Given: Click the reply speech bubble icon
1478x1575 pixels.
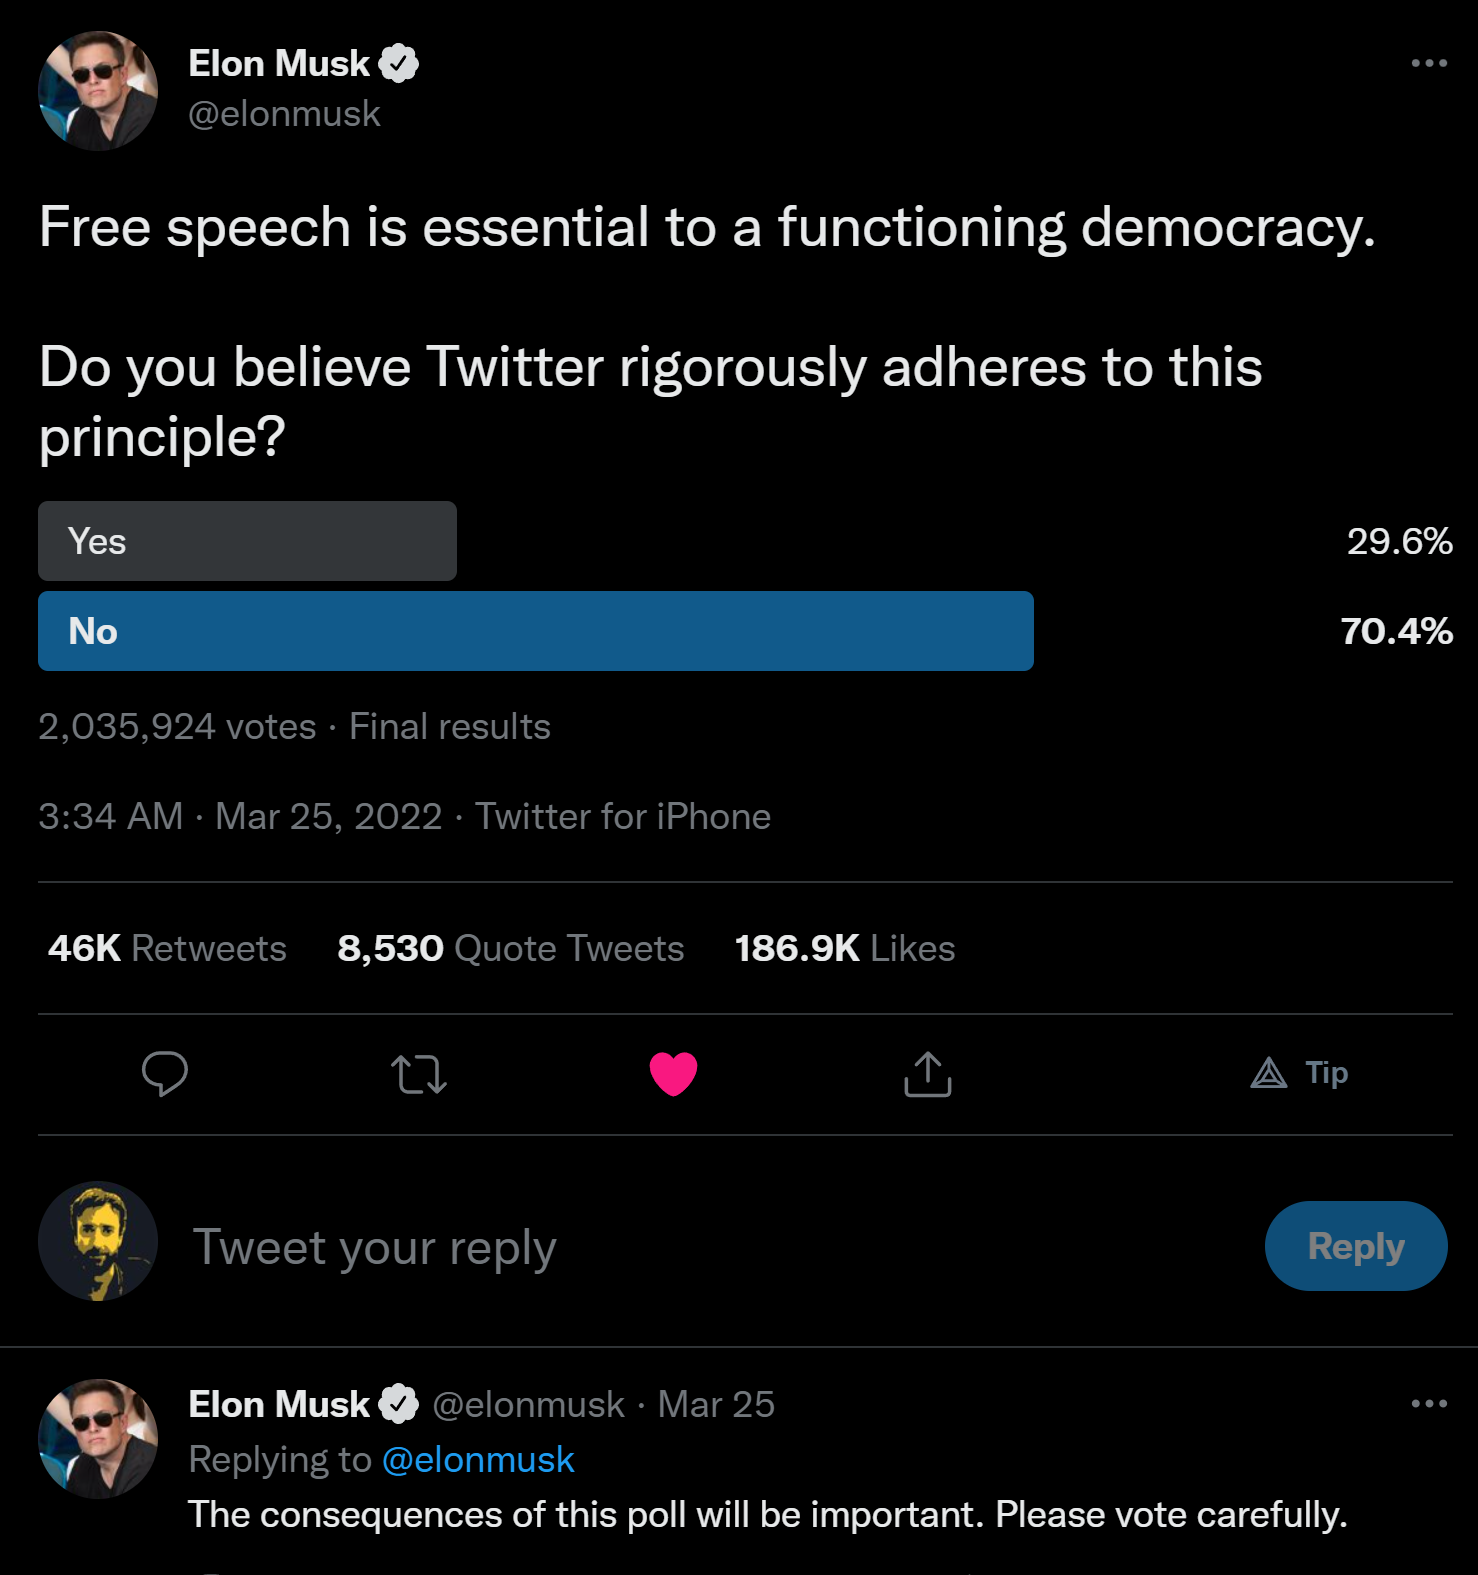Looking at the screenshot, I should click(x=165, y=1074).
